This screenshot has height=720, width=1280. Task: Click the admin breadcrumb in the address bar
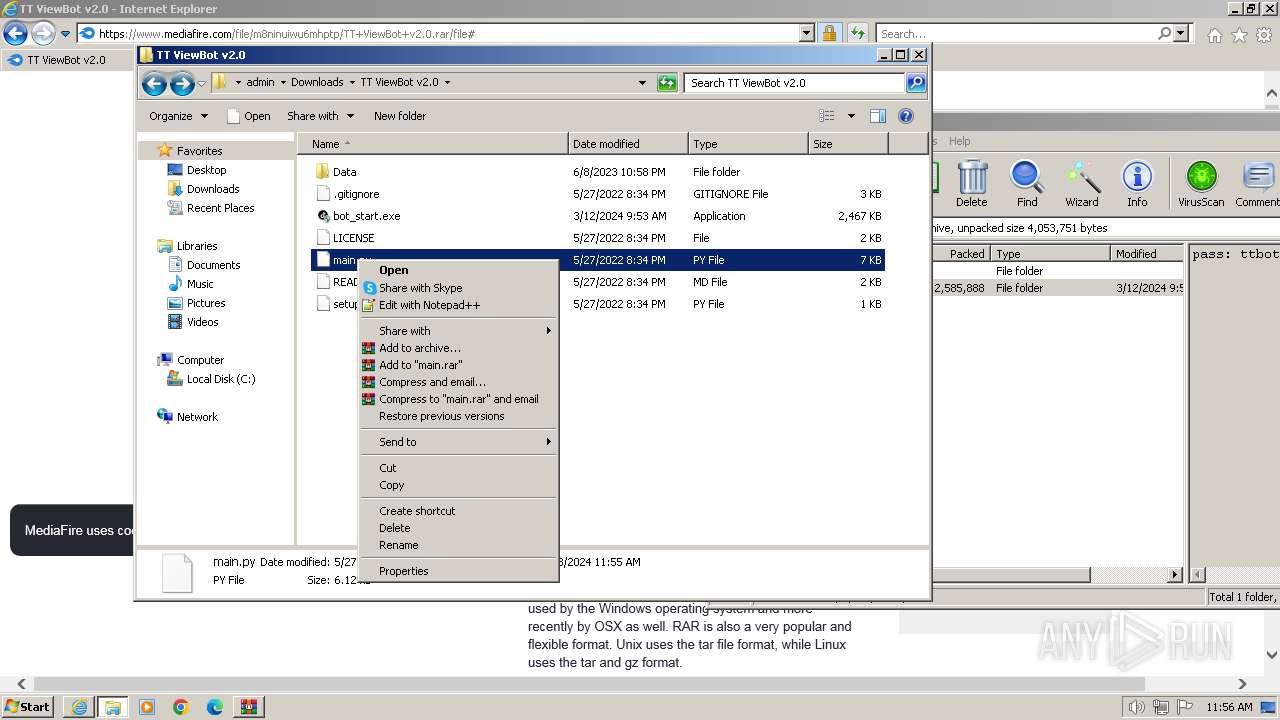[260, 83]
